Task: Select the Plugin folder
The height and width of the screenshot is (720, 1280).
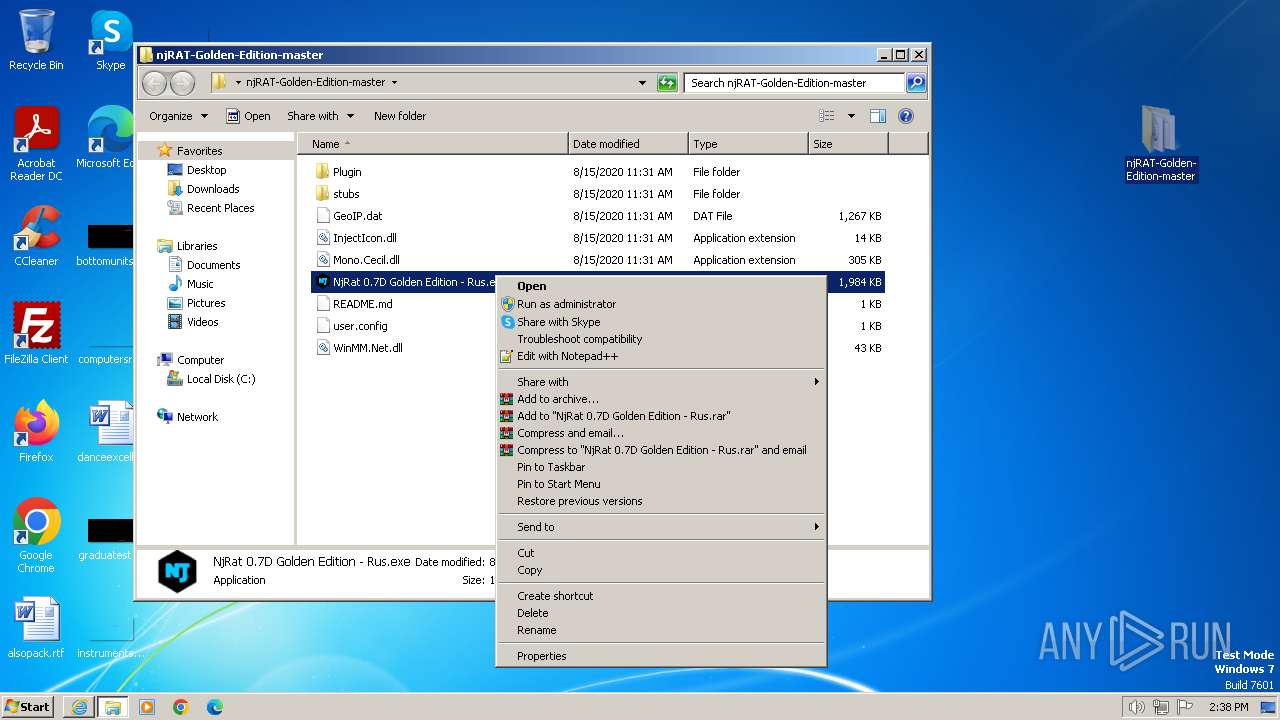Action: tap(347, 172)
